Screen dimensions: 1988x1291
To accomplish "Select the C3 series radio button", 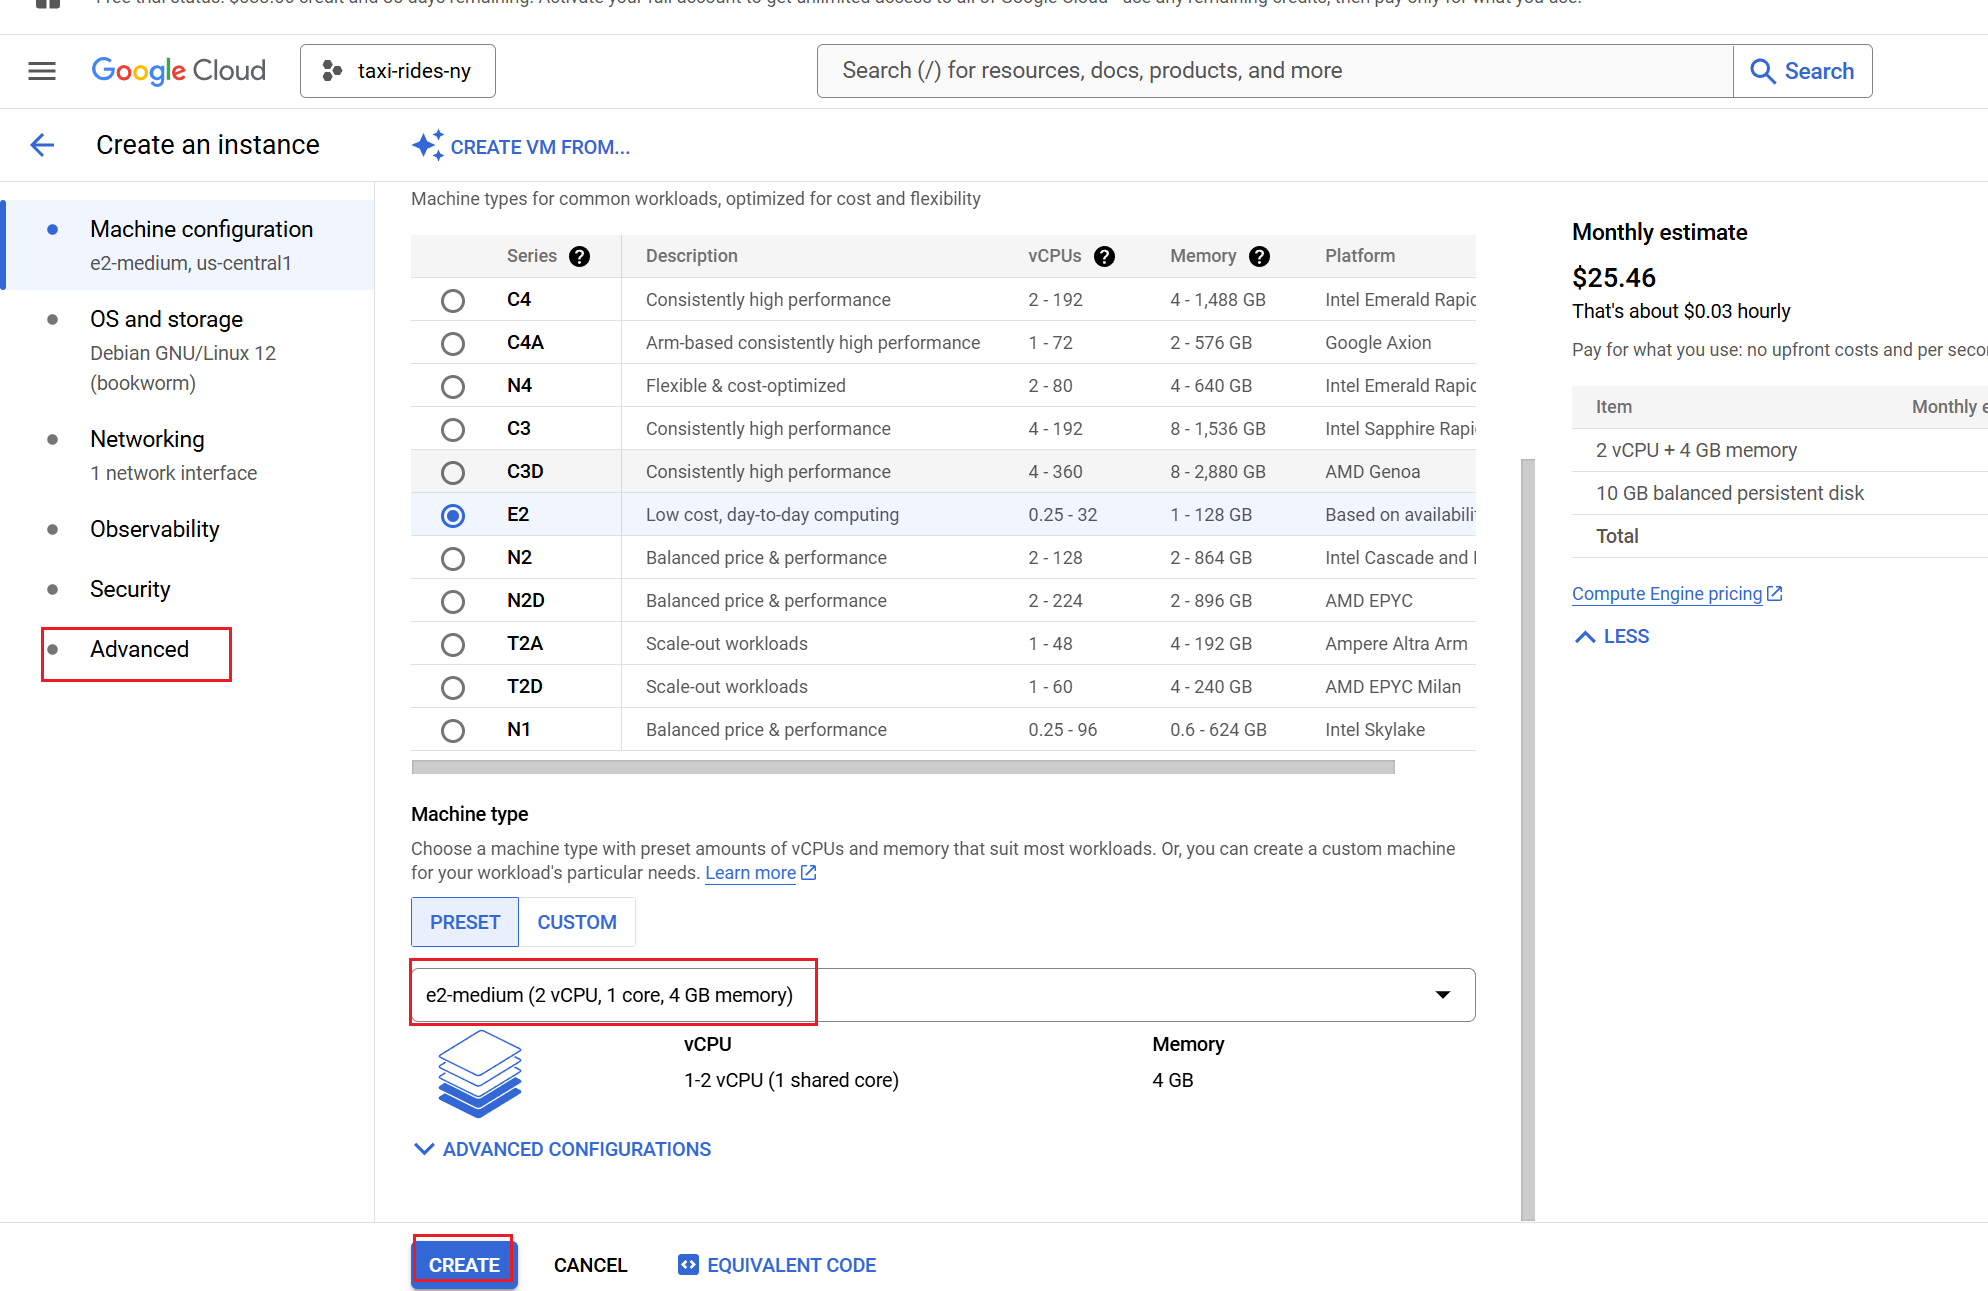I will pyautogui.click(x=453, y=429).
